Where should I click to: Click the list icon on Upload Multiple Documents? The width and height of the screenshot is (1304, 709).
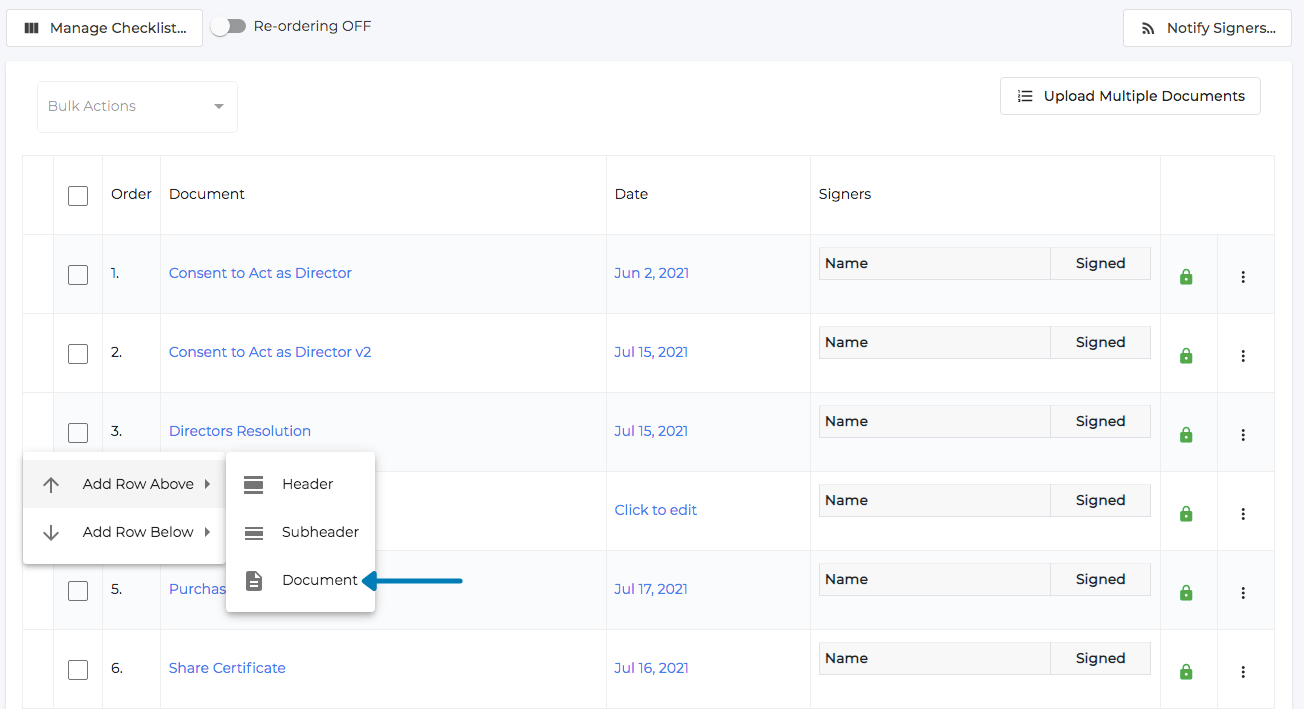(x=1024, y=96)
